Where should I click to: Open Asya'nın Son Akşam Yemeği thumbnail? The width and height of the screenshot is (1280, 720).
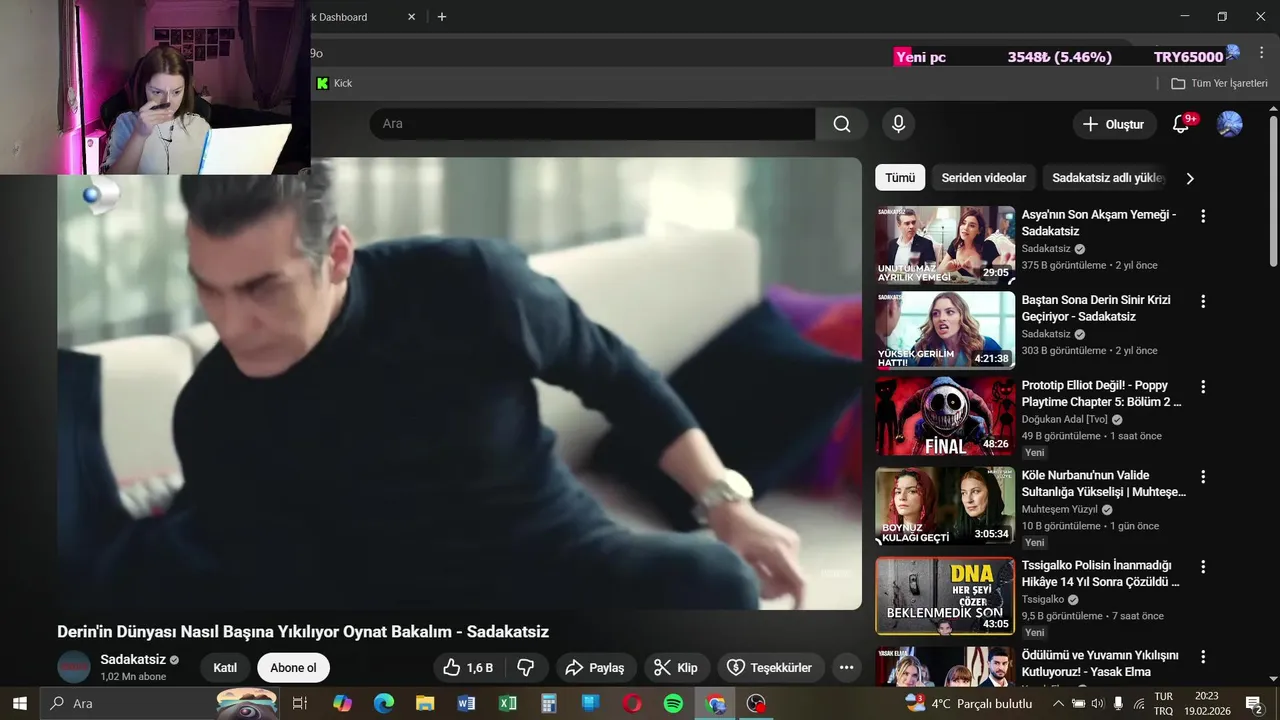pyautogui.click(x=945, y=245)
